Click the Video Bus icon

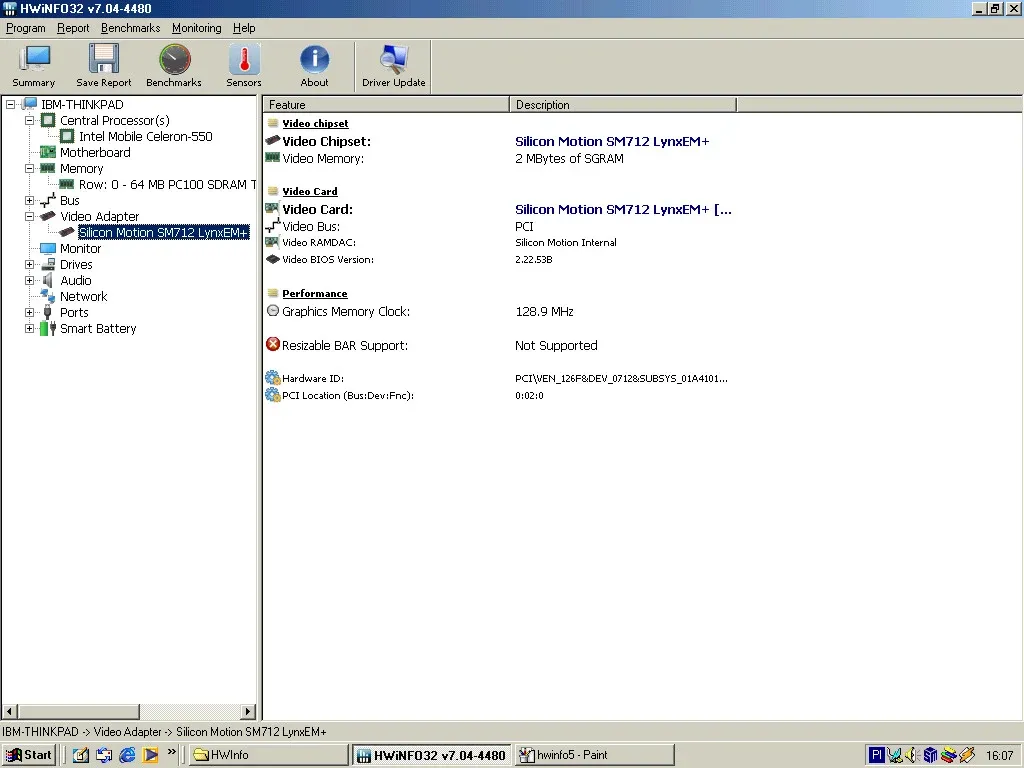273,226
